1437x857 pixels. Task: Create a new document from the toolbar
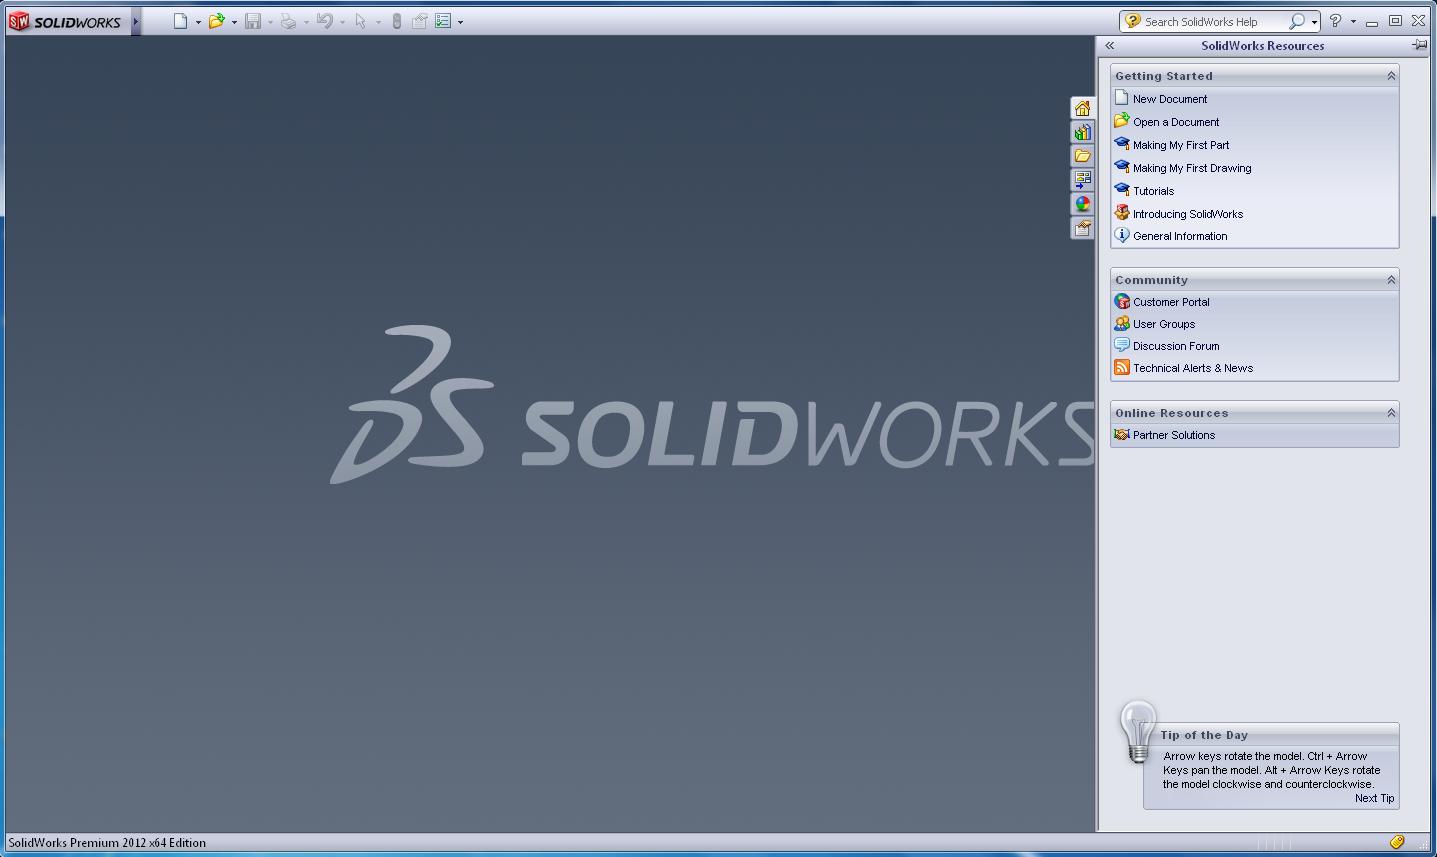tap(181, 21)
